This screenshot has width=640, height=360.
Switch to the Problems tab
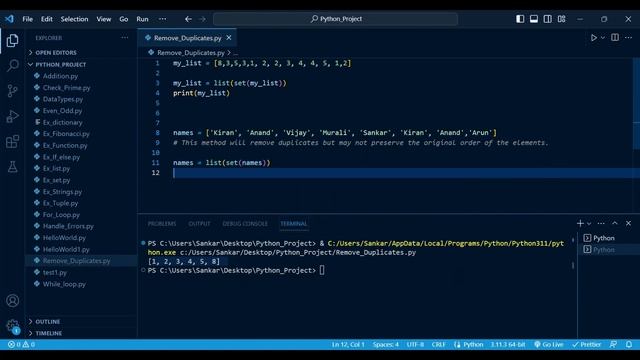162,224
